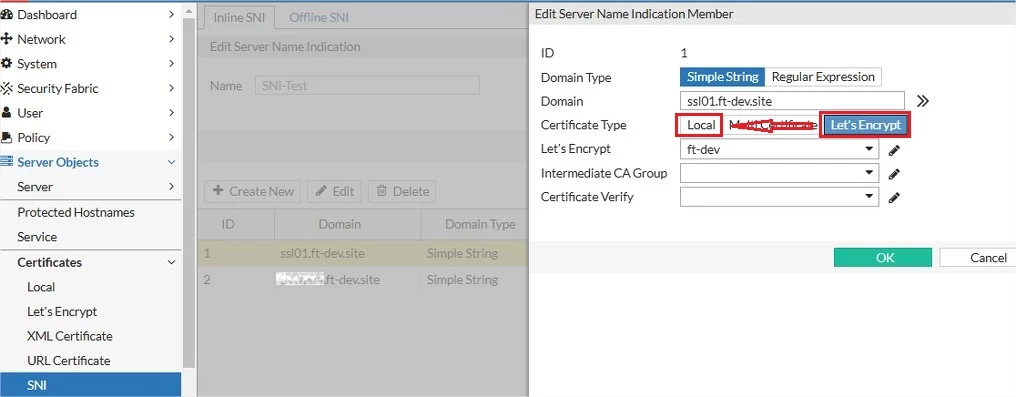Viewport: 1016px width, 397px height.
Task: Expand the Dashboard menu chevron
Action: click(171, 14)
